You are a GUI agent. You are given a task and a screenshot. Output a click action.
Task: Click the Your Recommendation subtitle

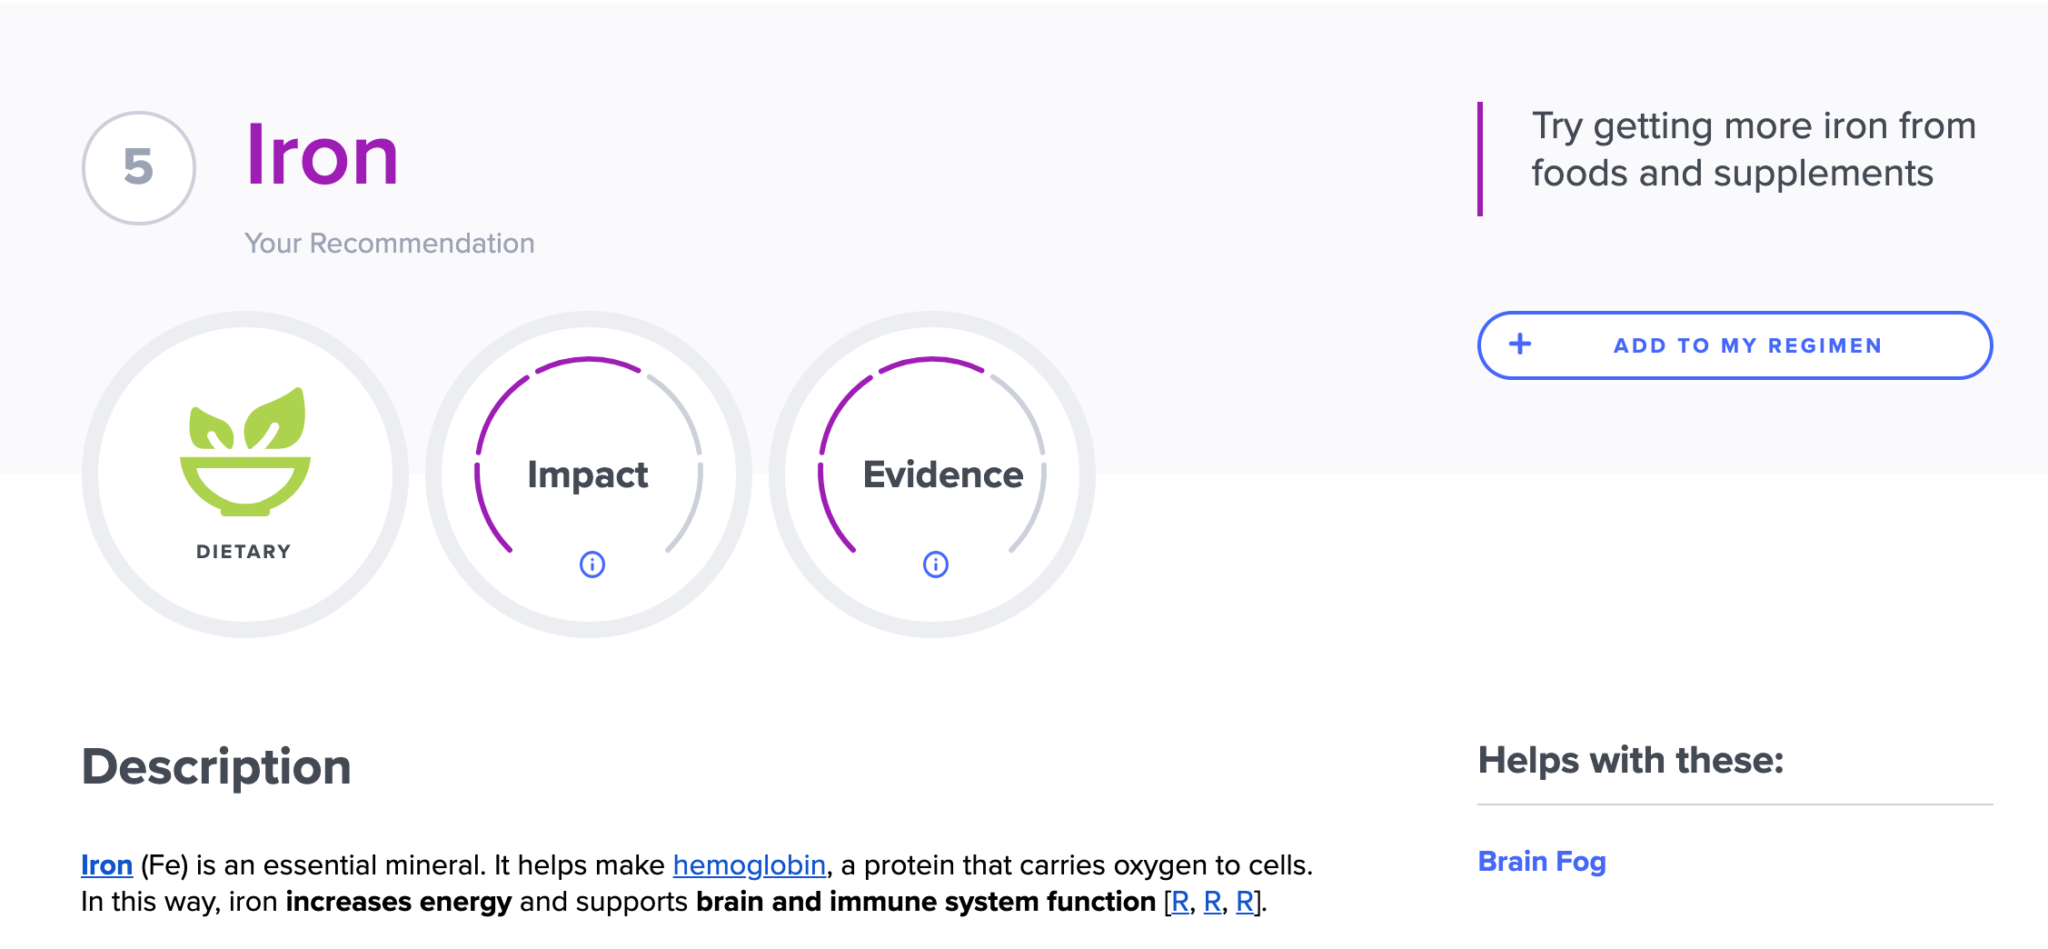coord(390,243)
